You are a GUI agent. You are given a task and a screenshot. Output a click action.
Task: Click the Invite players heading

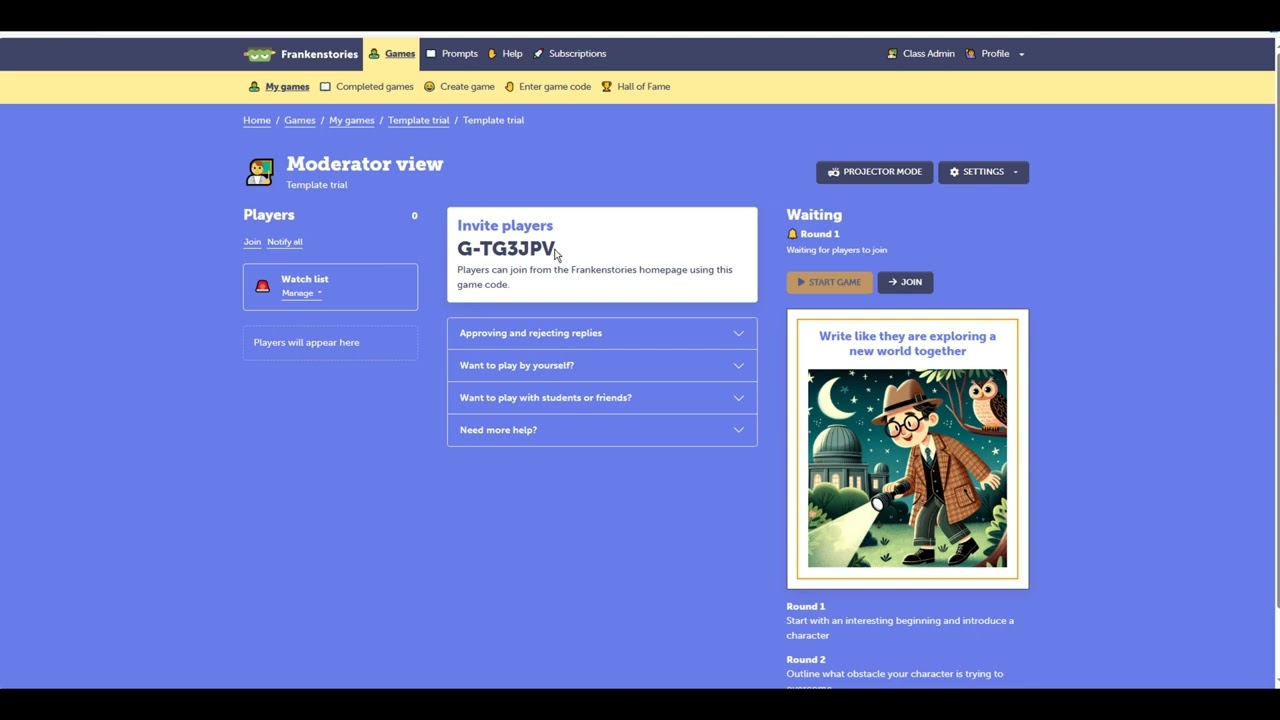[x=505, y=226]
